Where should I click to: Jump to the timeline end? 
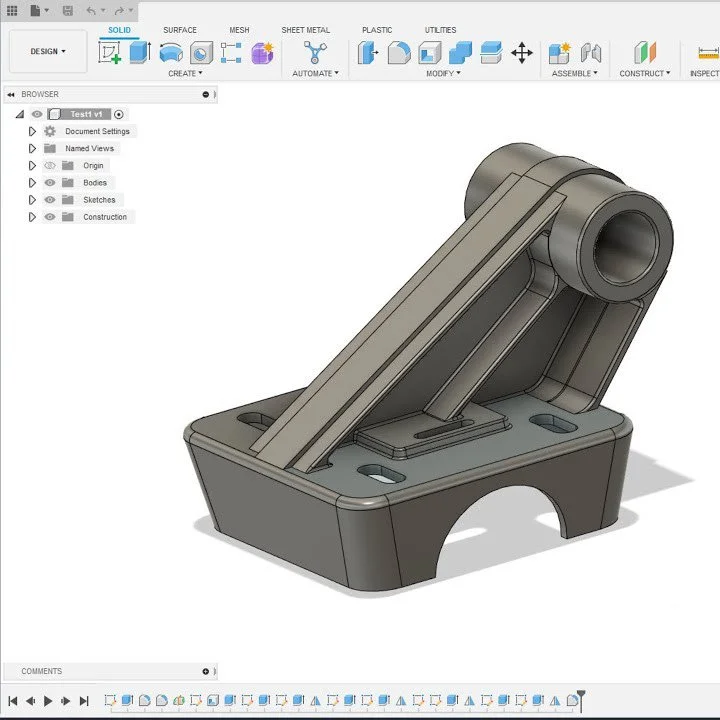(x=84, y=701)
